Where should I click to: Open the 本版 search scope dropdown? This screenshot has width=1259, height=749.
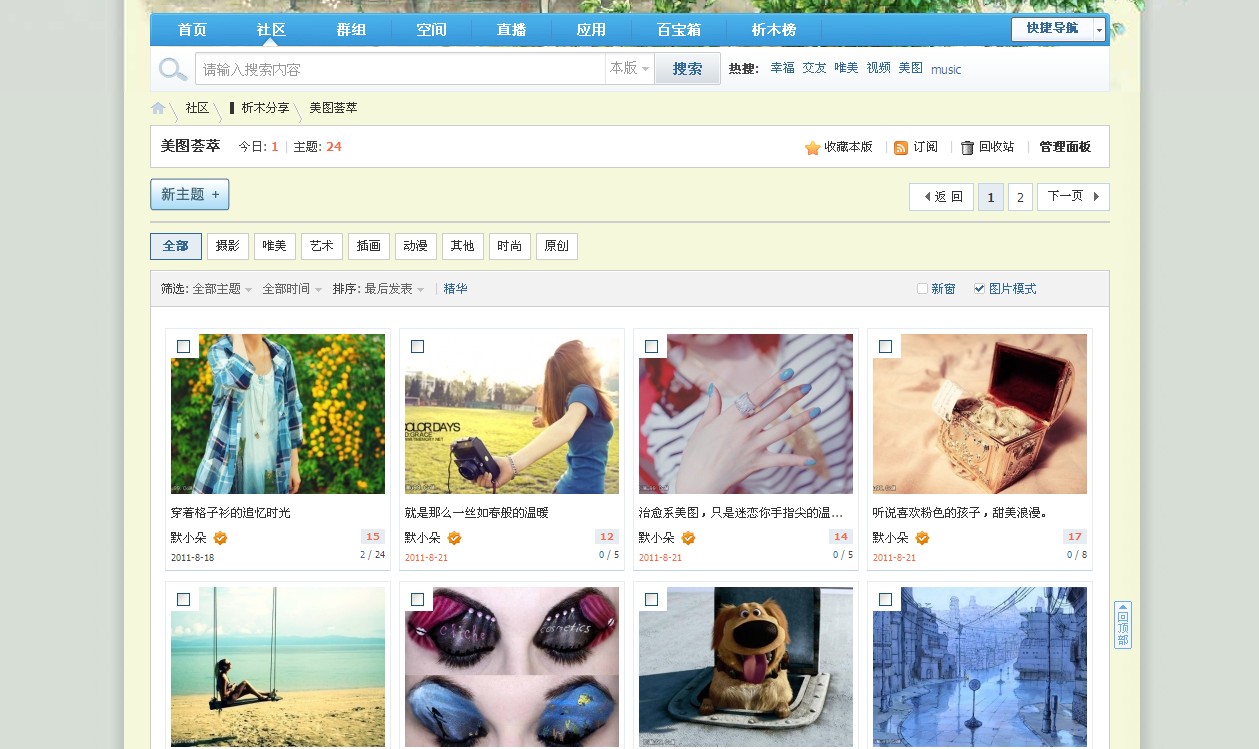tap(630, 69)
